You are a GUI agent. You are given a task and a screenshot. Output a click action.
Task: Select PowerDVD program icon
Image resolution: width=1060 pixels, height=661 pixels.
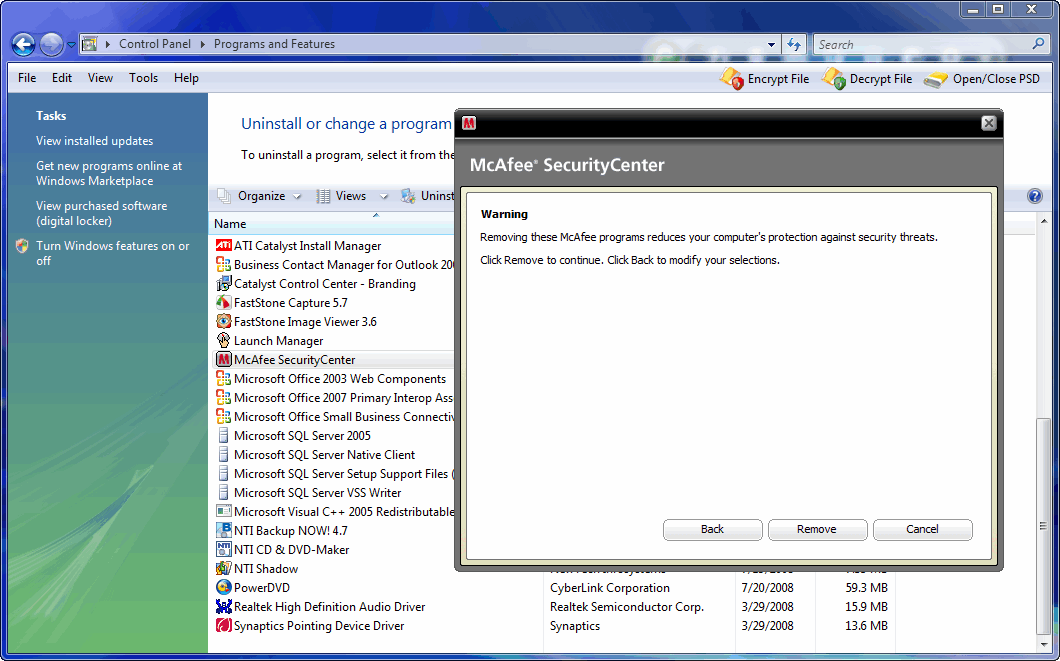(x=224, y=587)
